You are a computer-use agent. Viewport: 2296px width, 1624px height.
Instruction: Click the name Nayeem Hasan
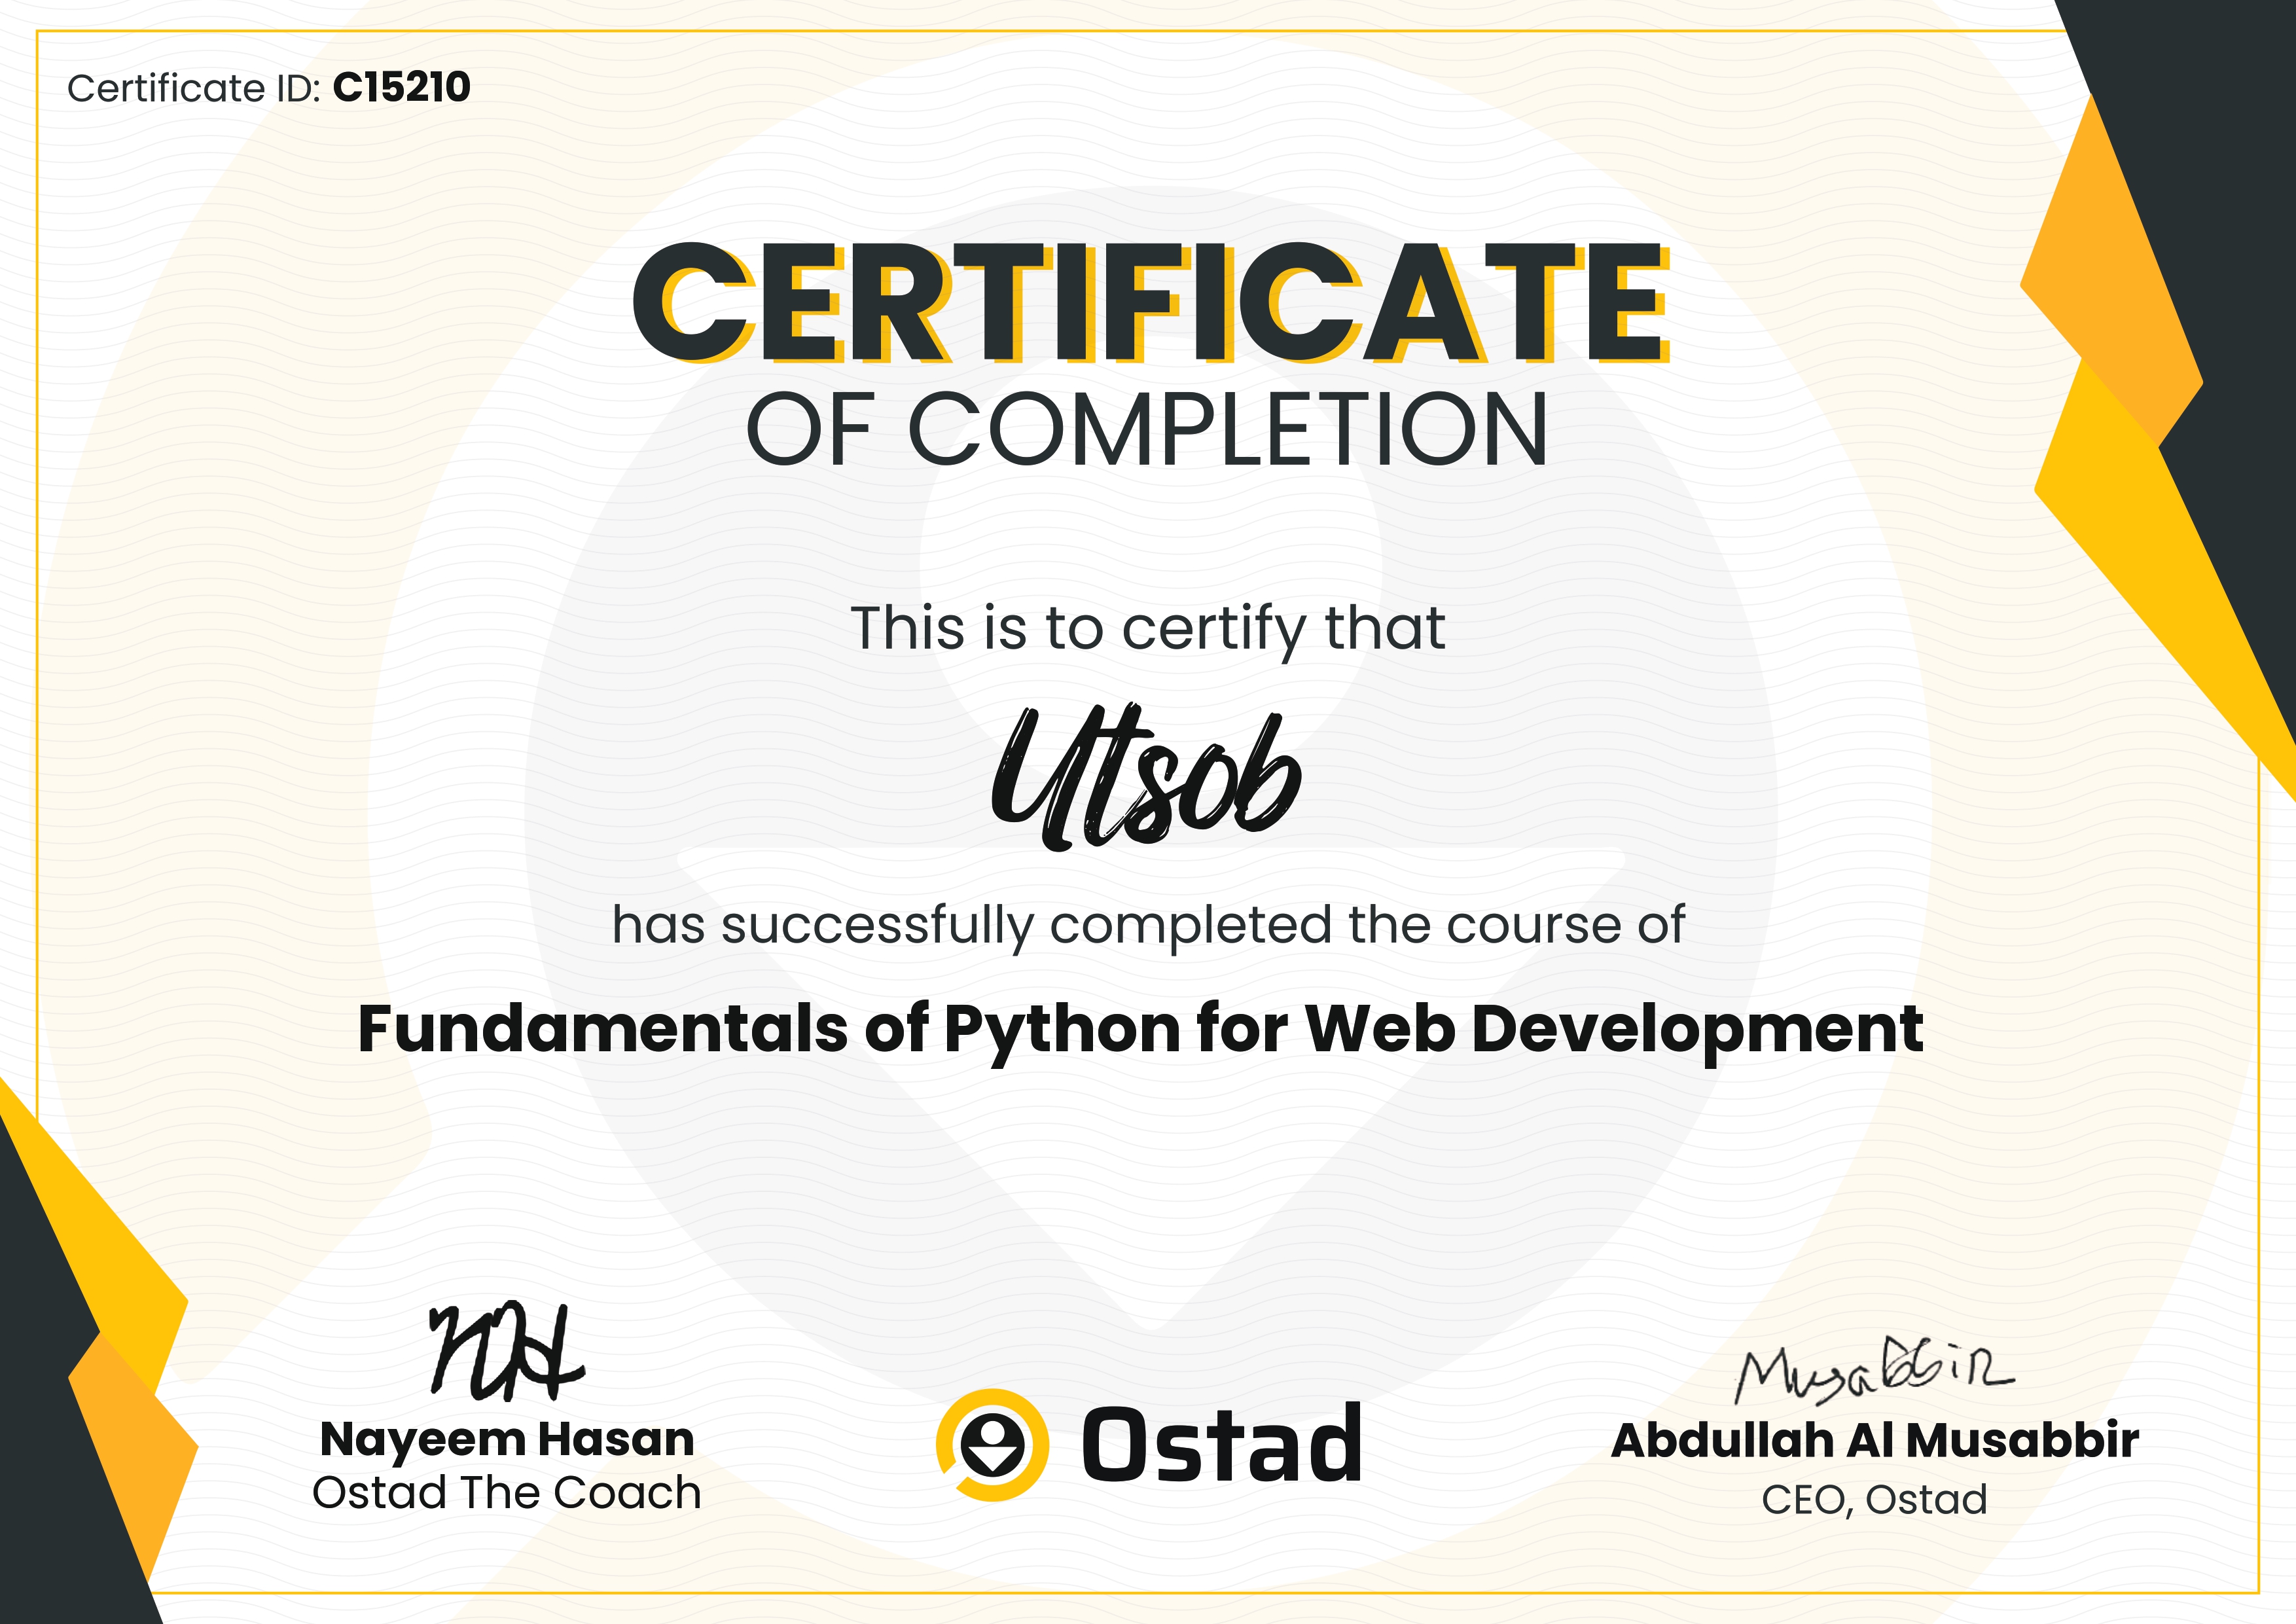(x=507, y=1440)
